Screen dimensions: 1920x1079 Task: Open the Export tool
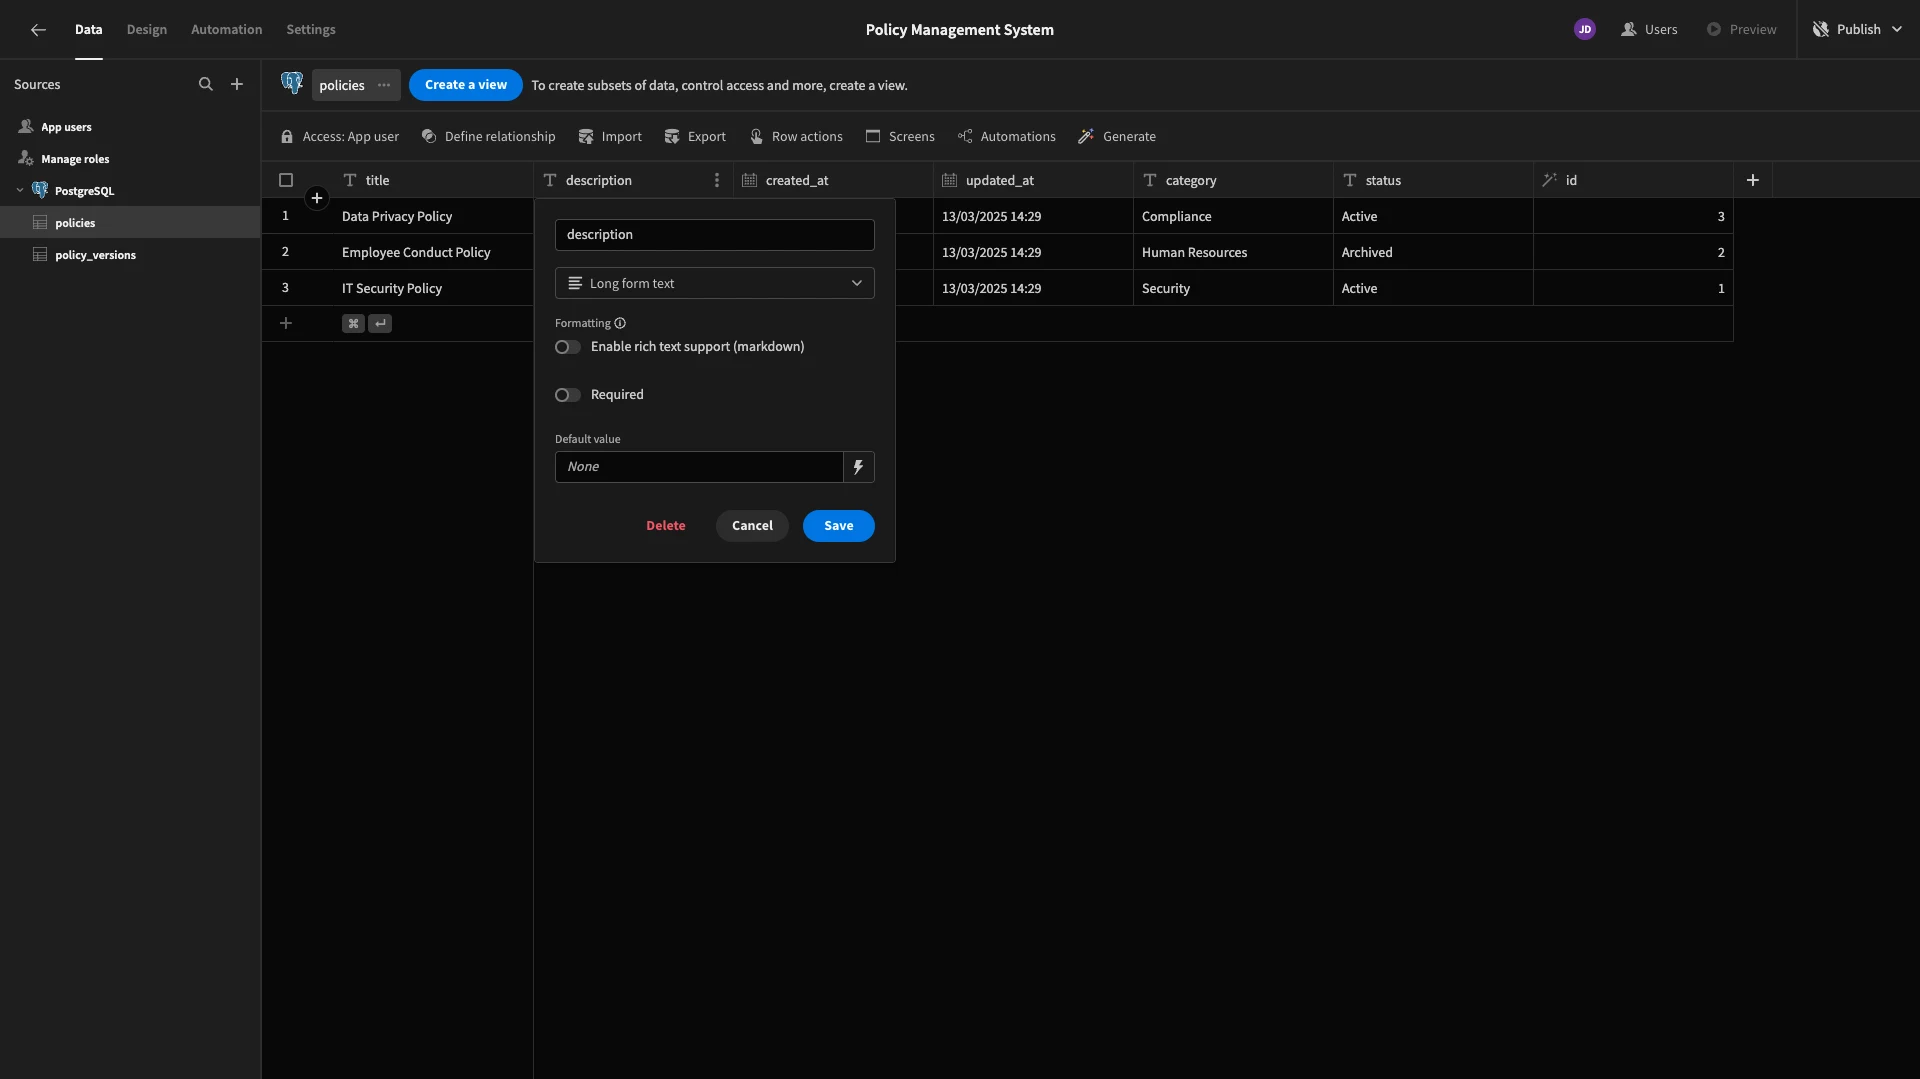pos(695,137)
